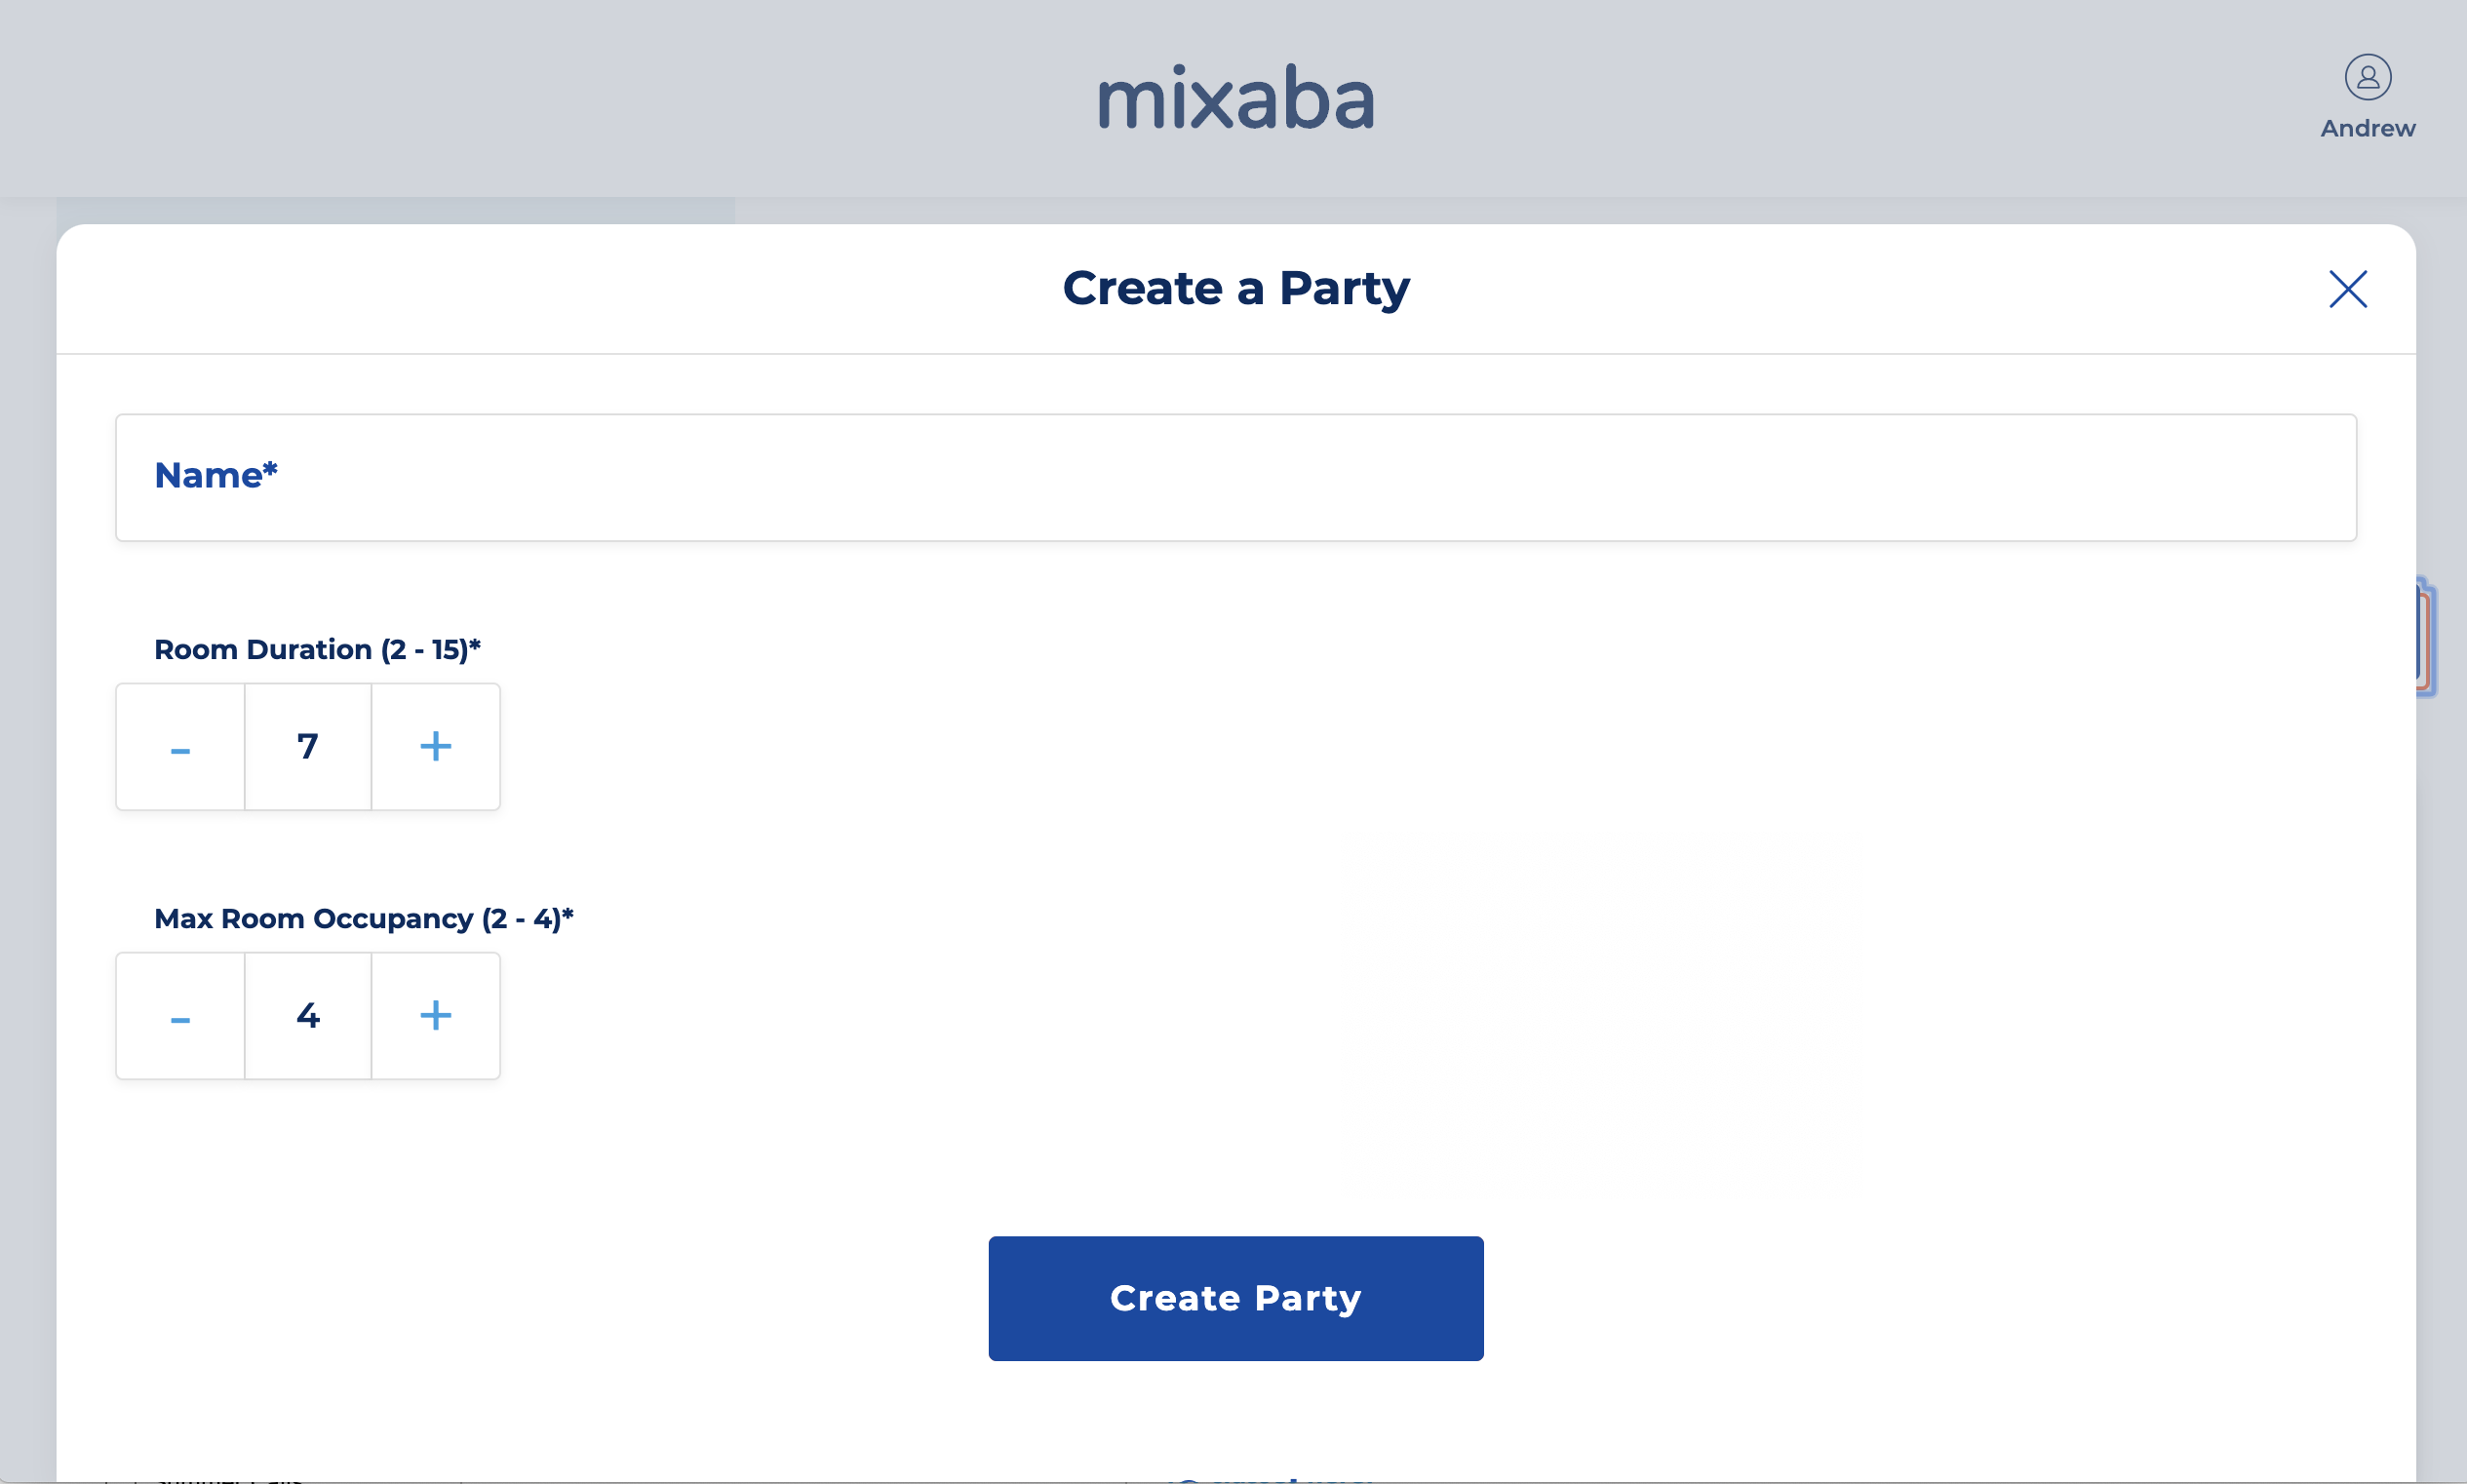Click the Andrew username text
2467x1484 pixels.
click(x=2366, y=128)
